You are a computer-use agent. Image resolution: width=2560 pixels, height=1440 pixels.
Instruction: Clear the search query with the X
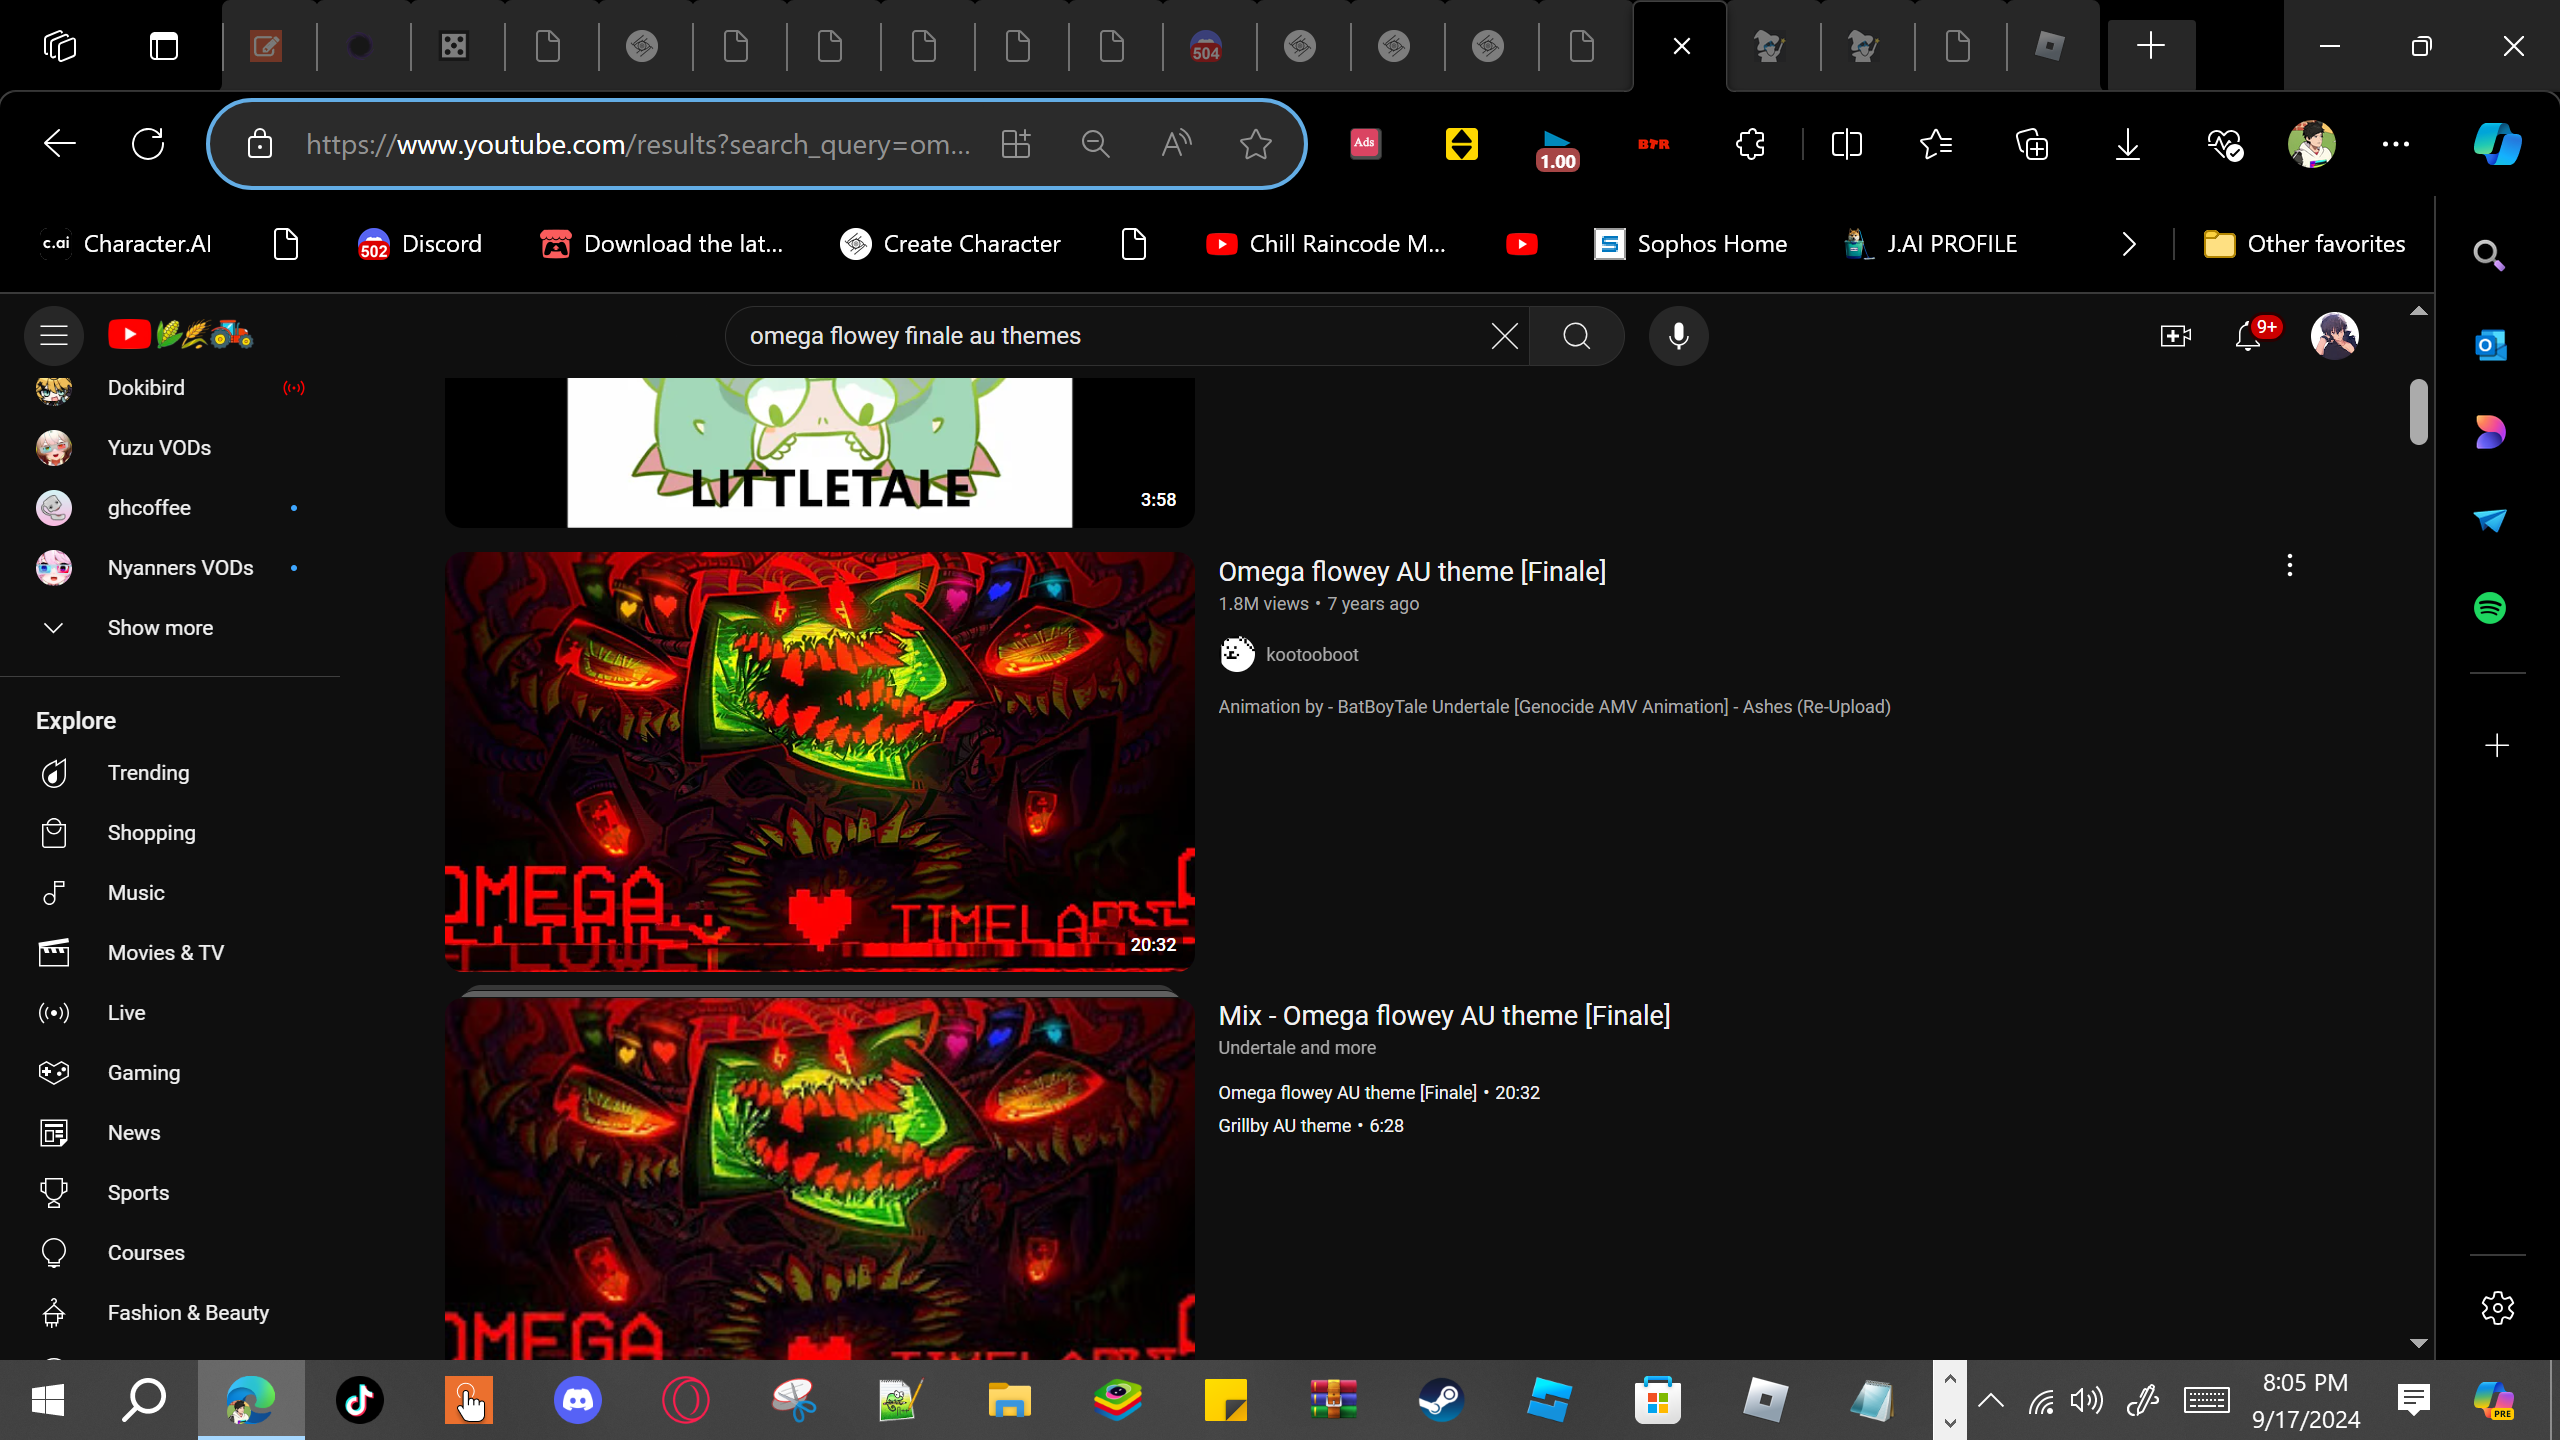coord(1504,336)
